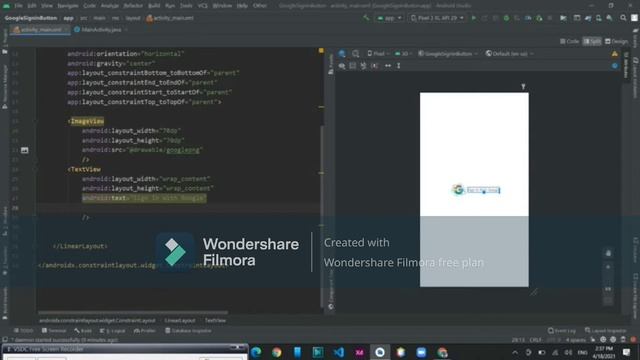
Task: Open the Layout Inspector tool window
Action: click(x=606, y=331)
